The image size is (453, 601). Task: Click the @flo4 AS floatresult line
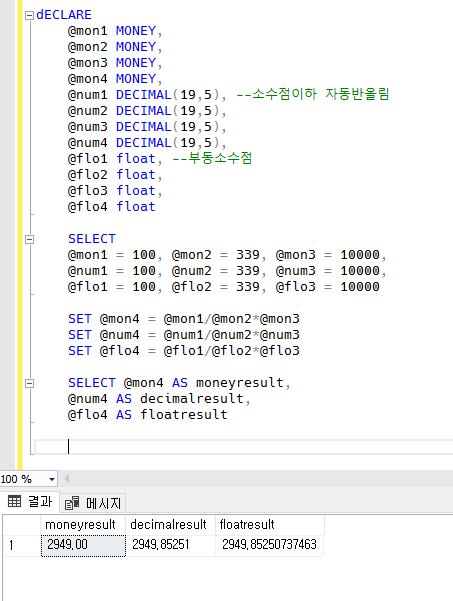(148, 415)
